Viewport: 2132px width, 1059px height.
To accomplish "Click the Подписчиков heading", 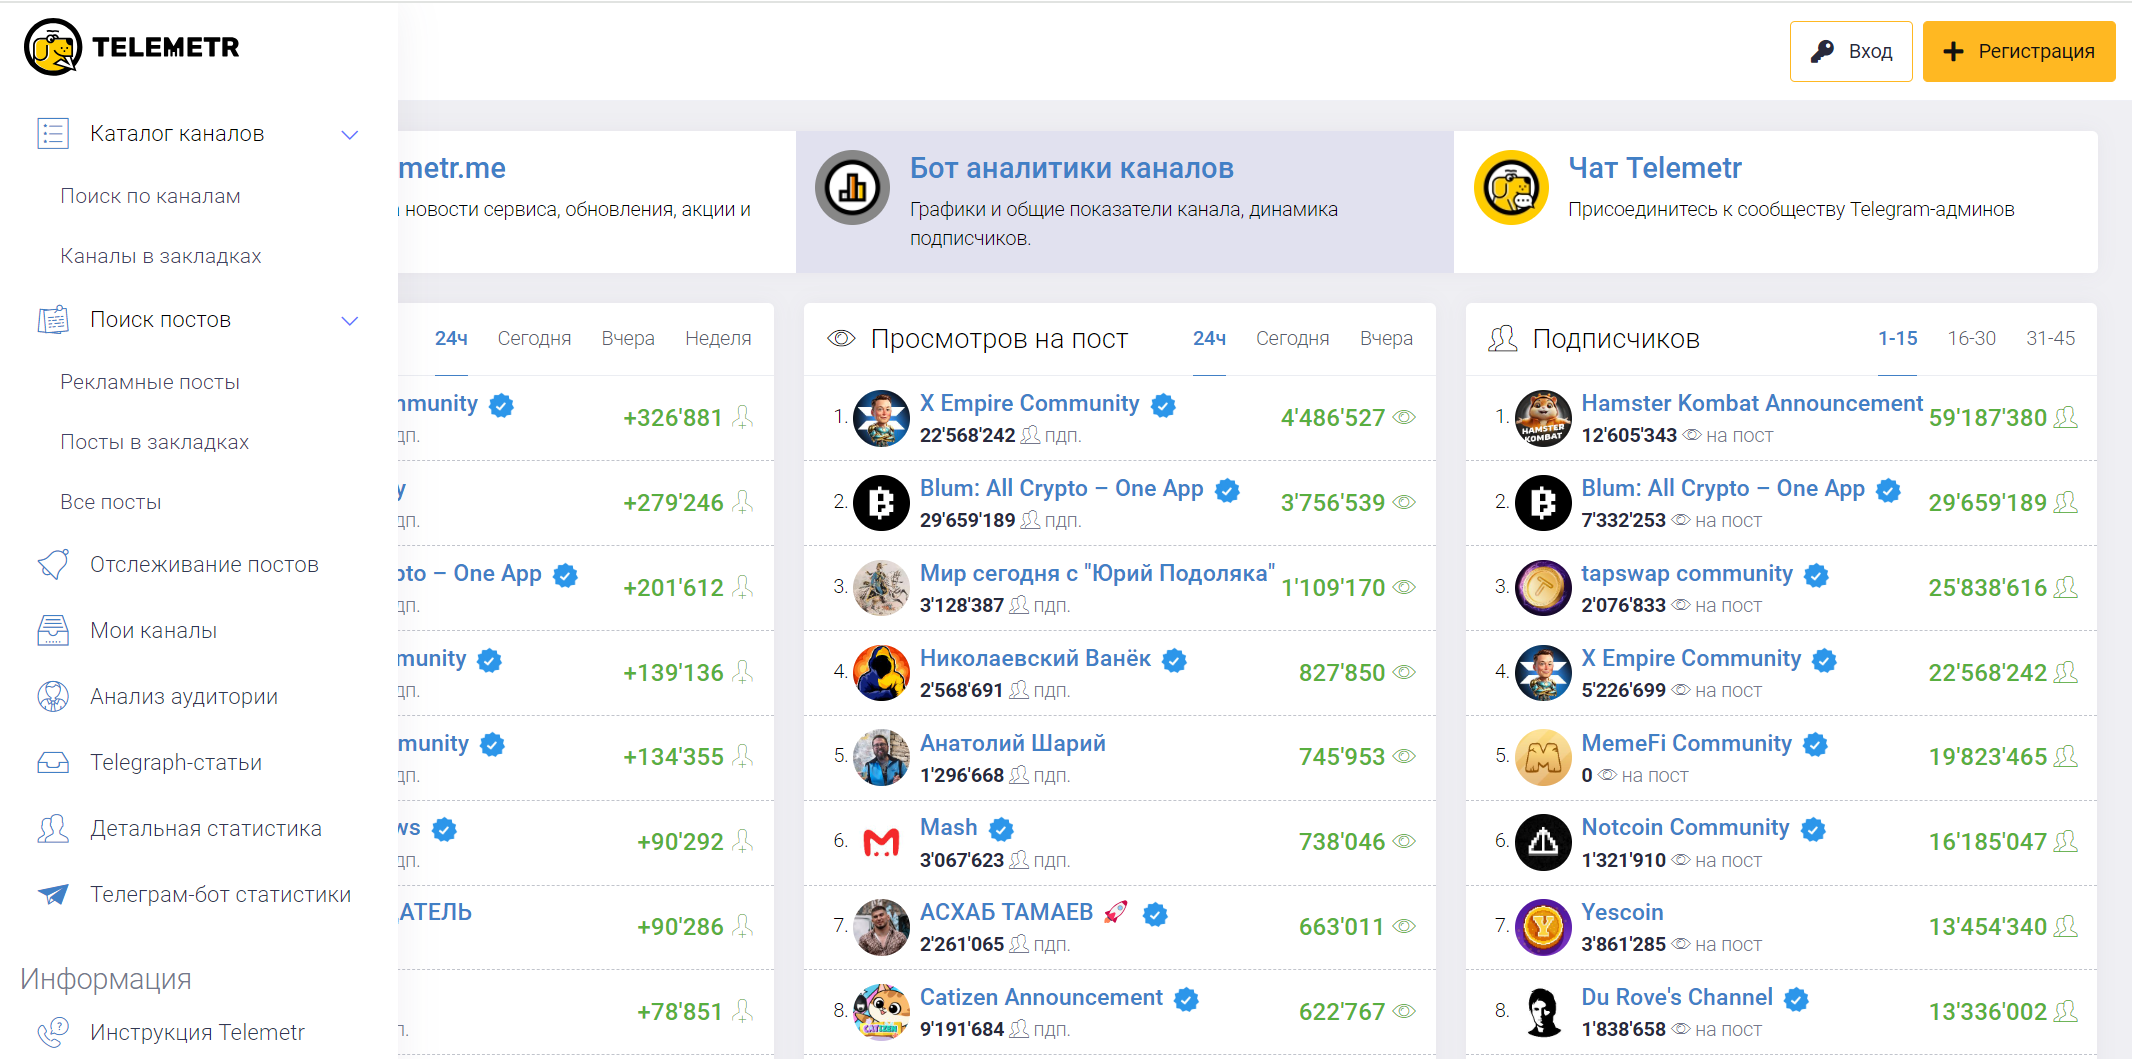I will 1615,339.
